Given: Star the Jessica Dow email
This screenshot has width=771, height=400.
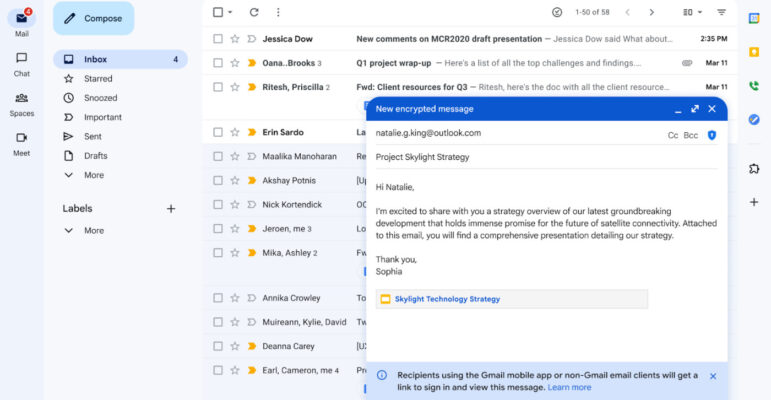Looking at the screenshot, I should [x=235, y=39].
